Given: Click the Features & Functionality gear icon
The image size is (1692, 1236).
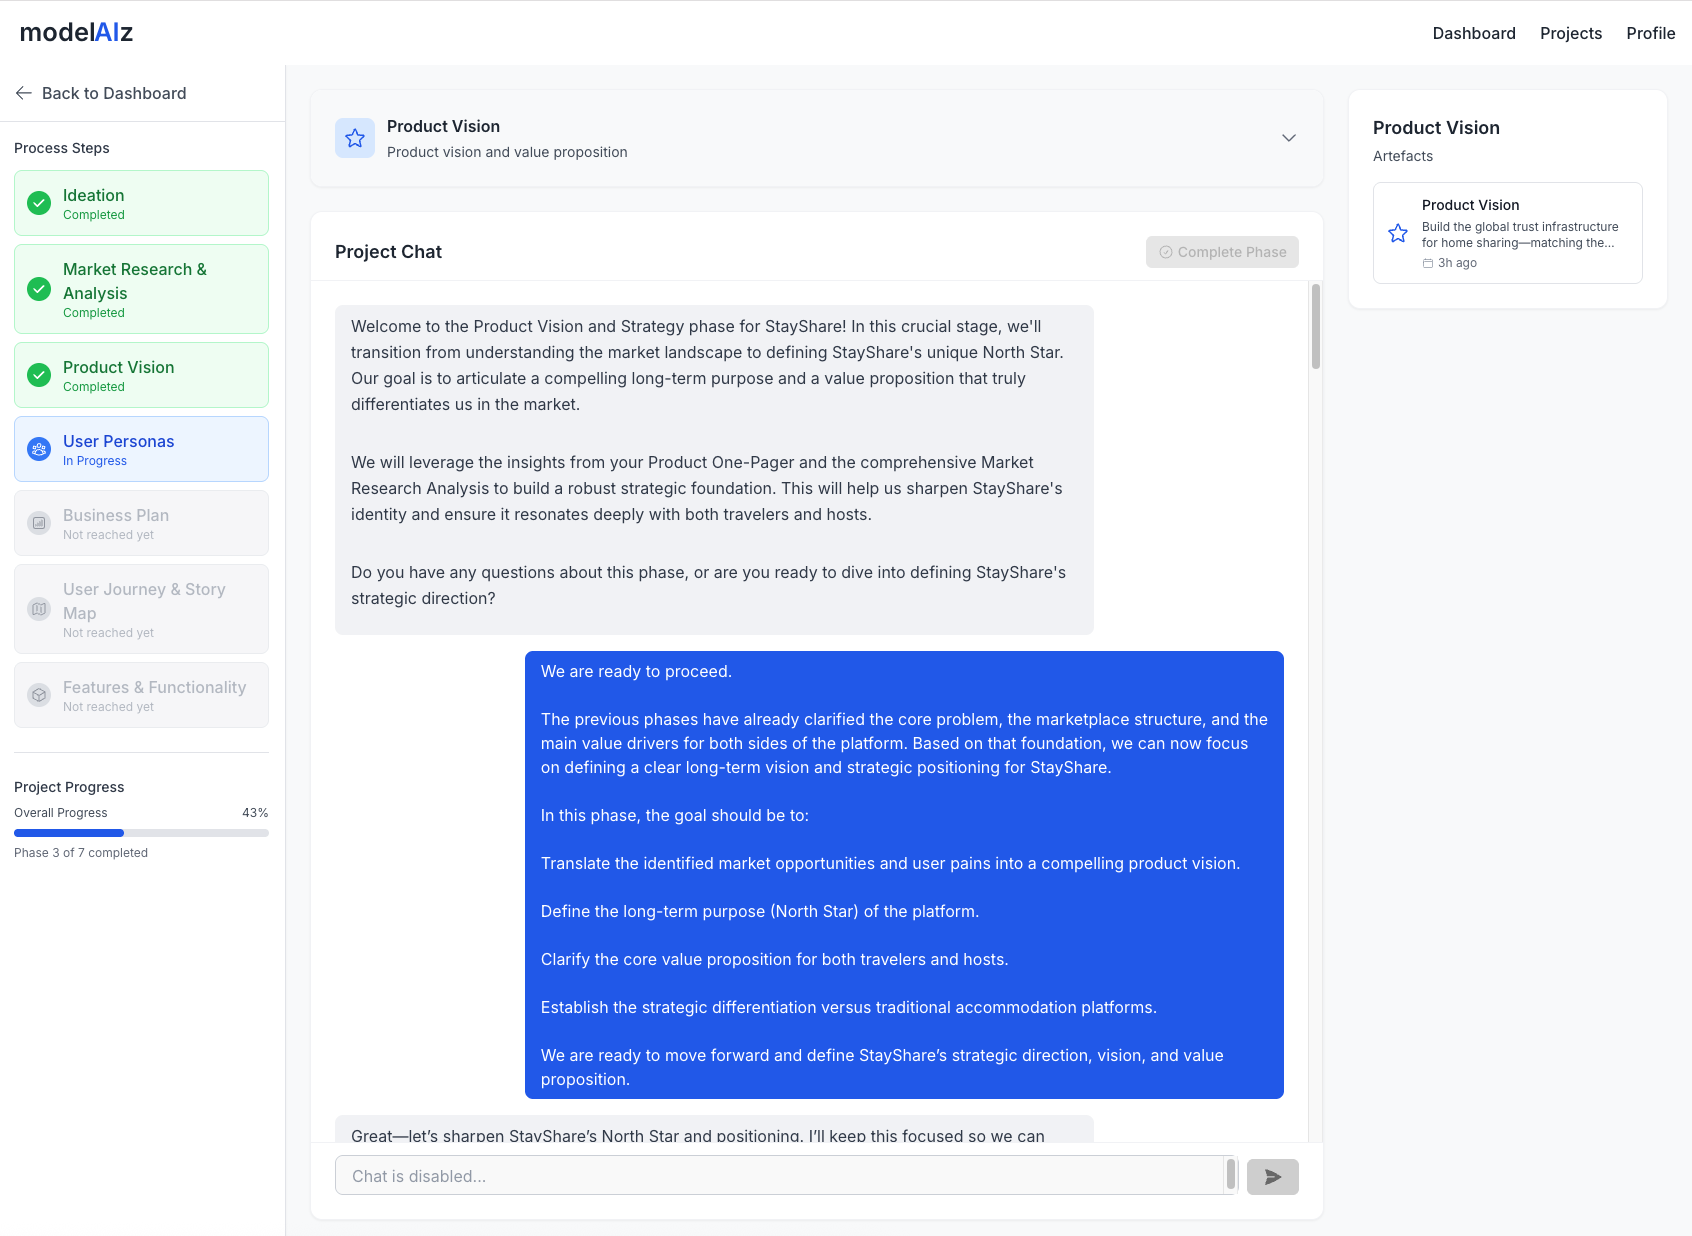Looking at the screenshot, I should pyautogui.click(x=38, y=695).
